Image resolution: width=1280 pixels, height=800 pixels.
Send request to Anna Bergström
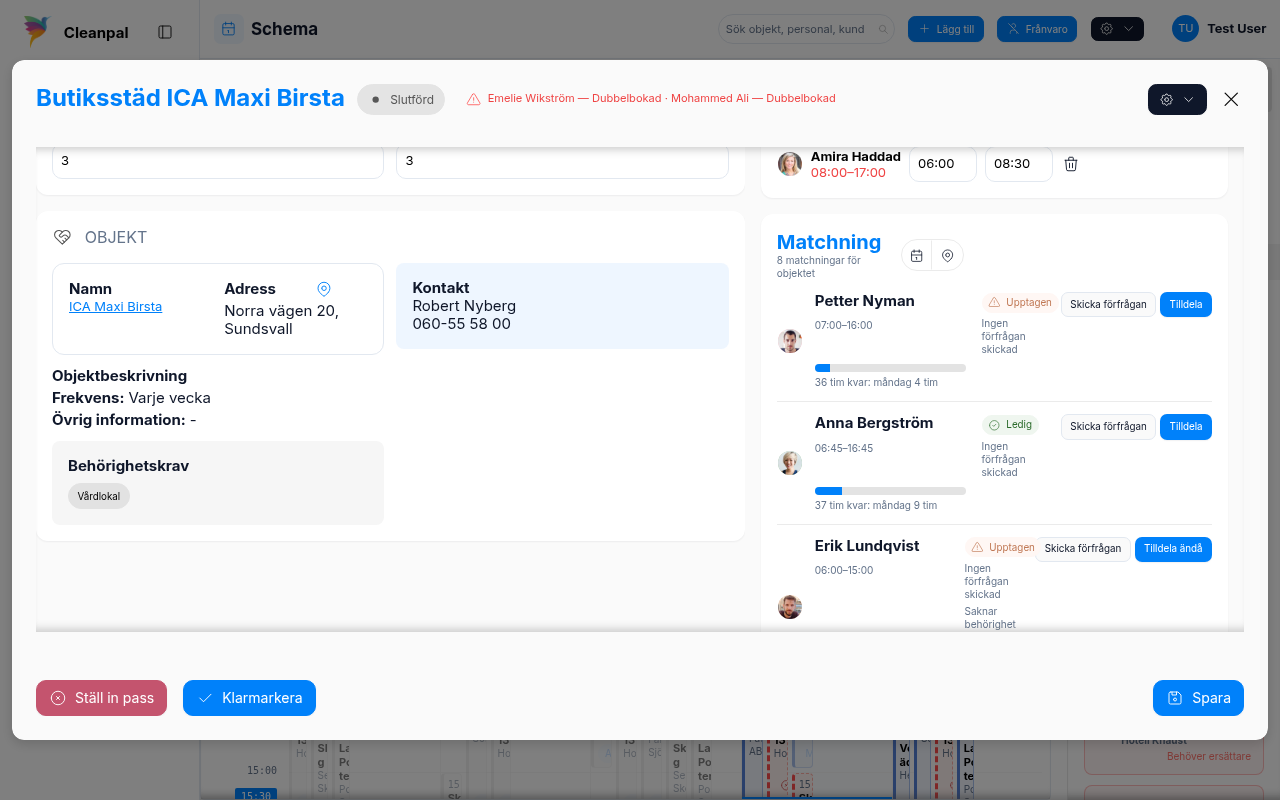1108,427
